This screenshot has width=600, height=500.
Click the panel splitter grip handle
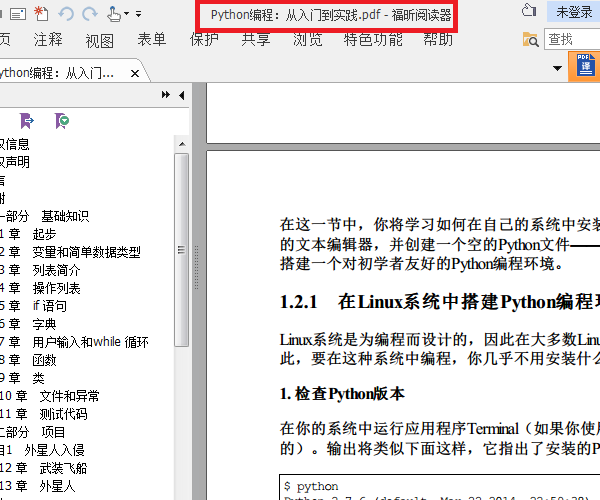click(x=196, y=267)
